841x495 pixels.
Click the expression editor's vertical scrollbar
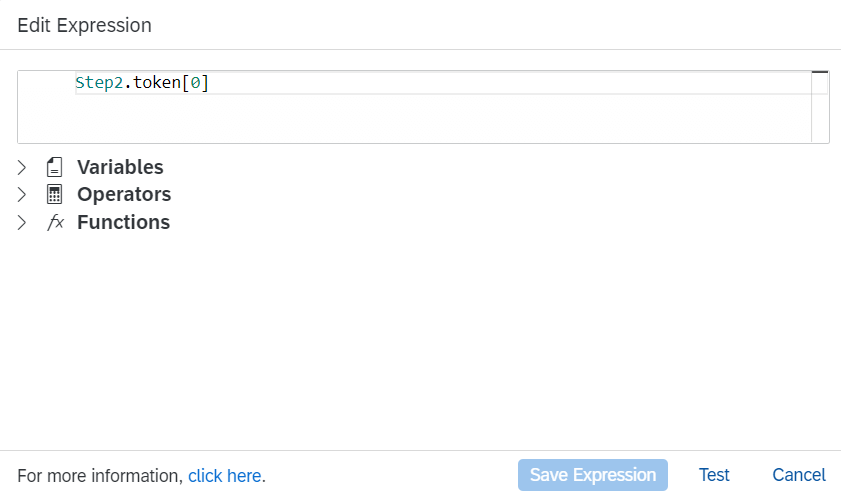[820, 107]
